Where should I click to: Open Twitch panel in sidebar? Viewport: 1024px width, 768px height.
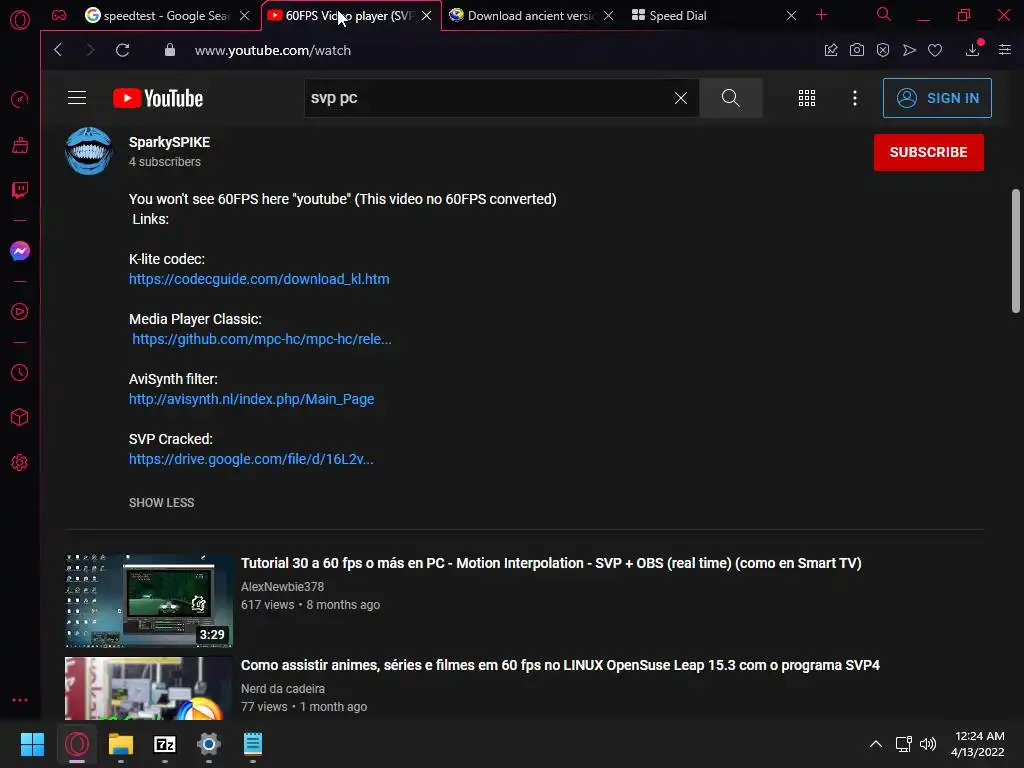(20, 190)
